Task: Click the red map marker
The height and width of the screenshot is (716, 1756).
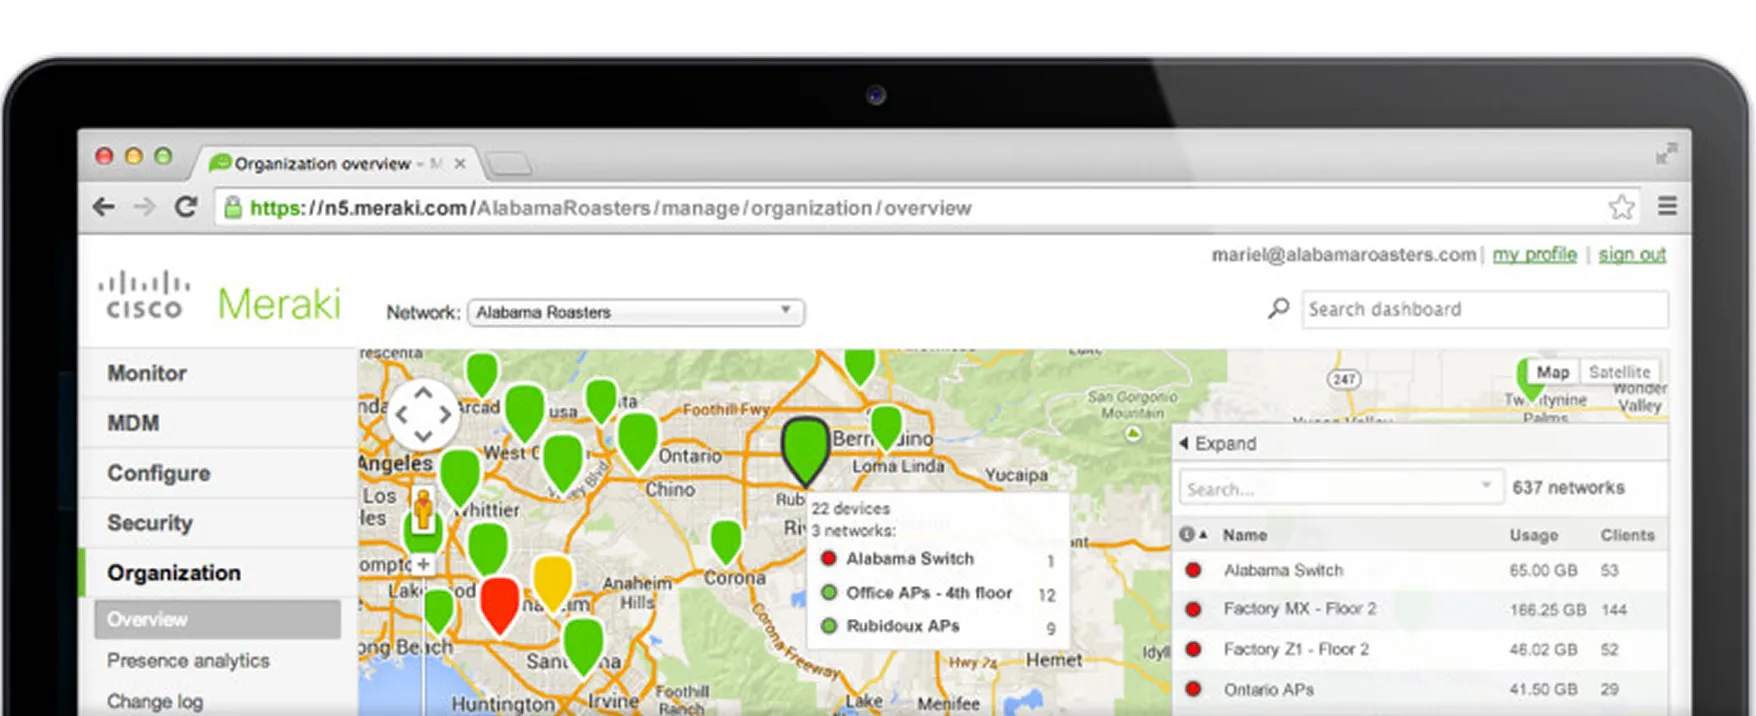Action: (499, 604)
